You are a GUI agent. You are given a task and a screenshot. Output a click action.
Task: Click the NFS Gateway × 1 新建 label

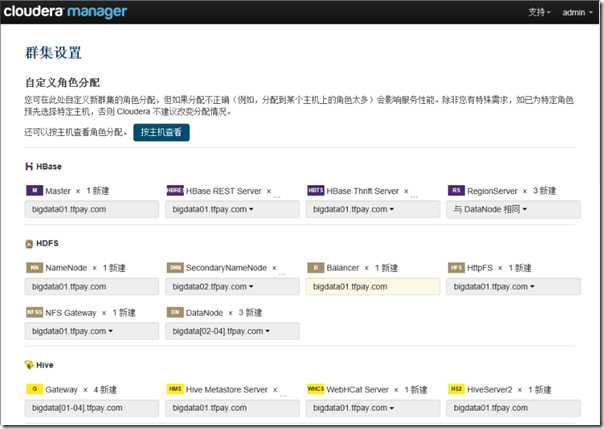(91, 312)
